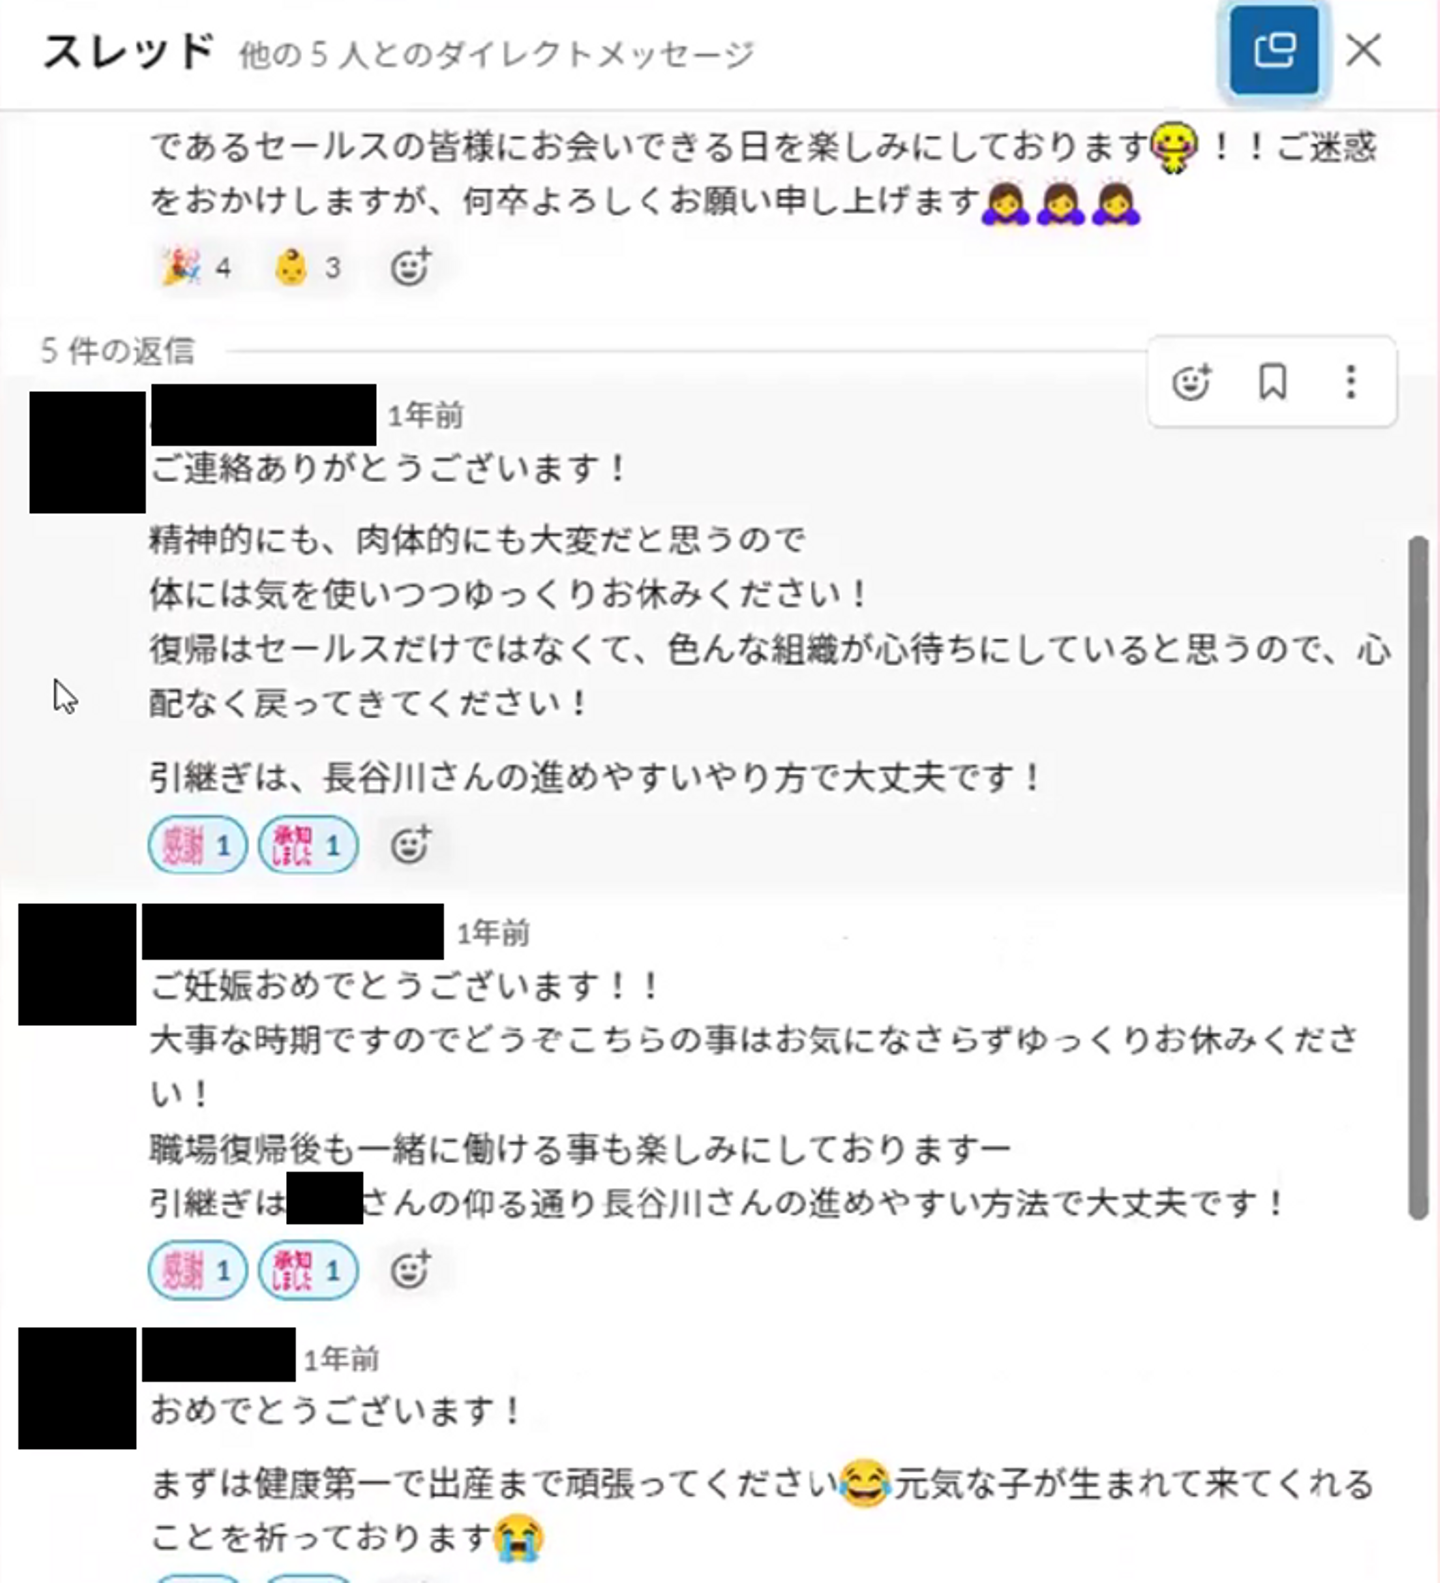Image resolution: width=1440 pixels, height=1583 pixels.
Task: Toggle the party popper reaction with 4
Action: pos(197,267)
